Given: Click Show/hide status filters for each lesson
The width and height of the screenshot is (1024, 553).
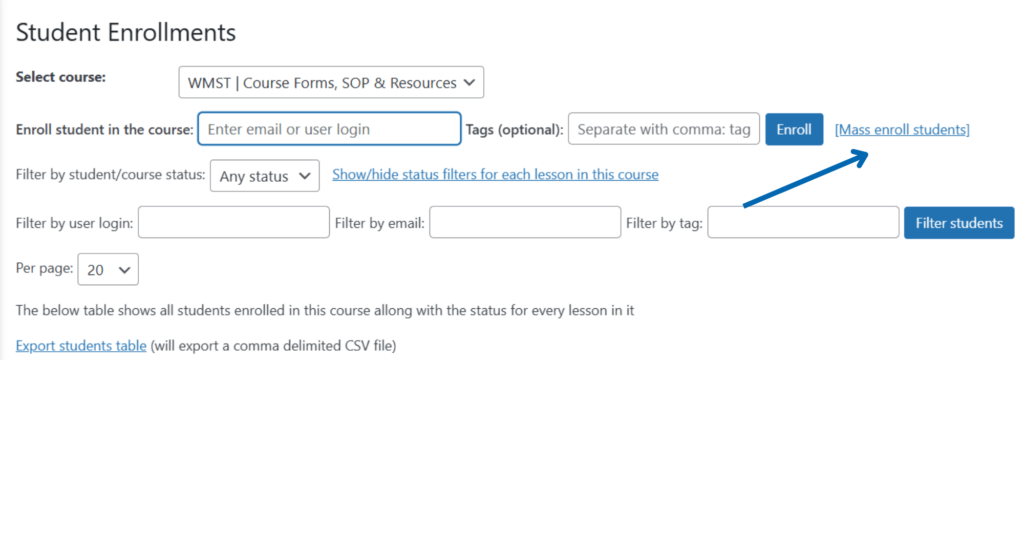Looking at the screenshot, I should (495, 175).
